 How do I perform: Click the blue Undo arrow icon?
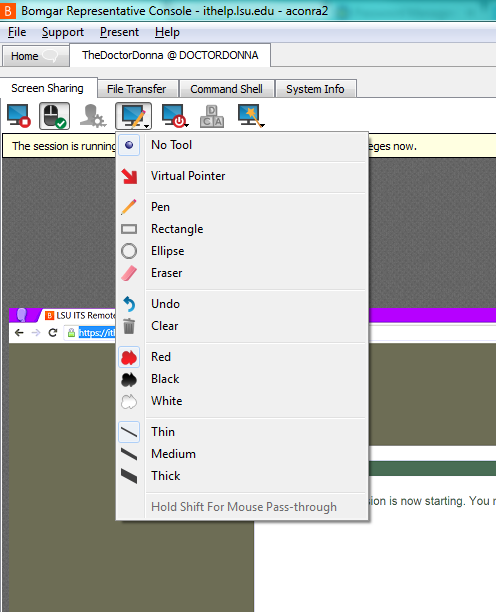[129, 304]
